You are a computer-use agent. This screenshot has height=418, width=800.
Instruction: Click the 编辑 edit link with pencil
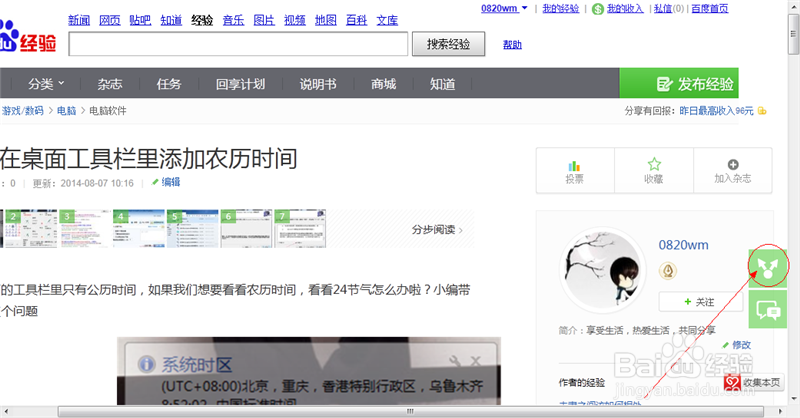tap(166, 182)
